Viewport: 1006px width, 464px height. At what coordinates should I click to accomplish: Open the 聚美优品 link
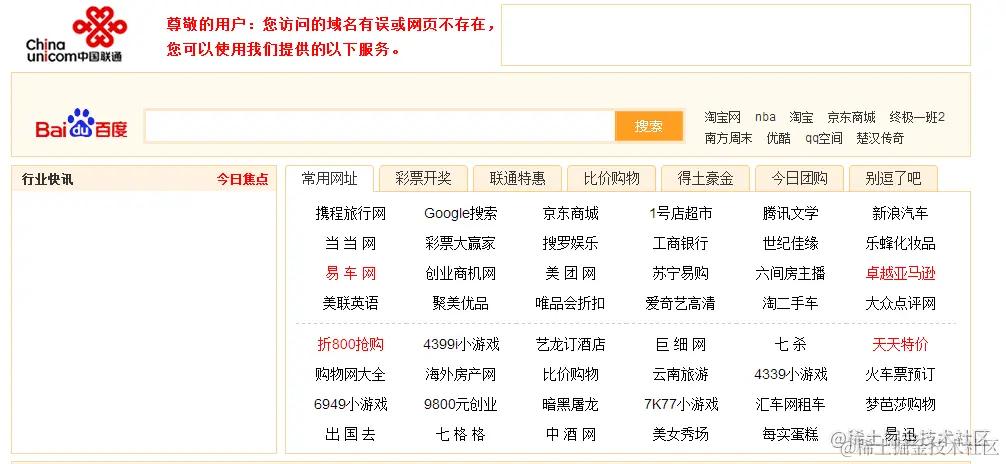461,304
